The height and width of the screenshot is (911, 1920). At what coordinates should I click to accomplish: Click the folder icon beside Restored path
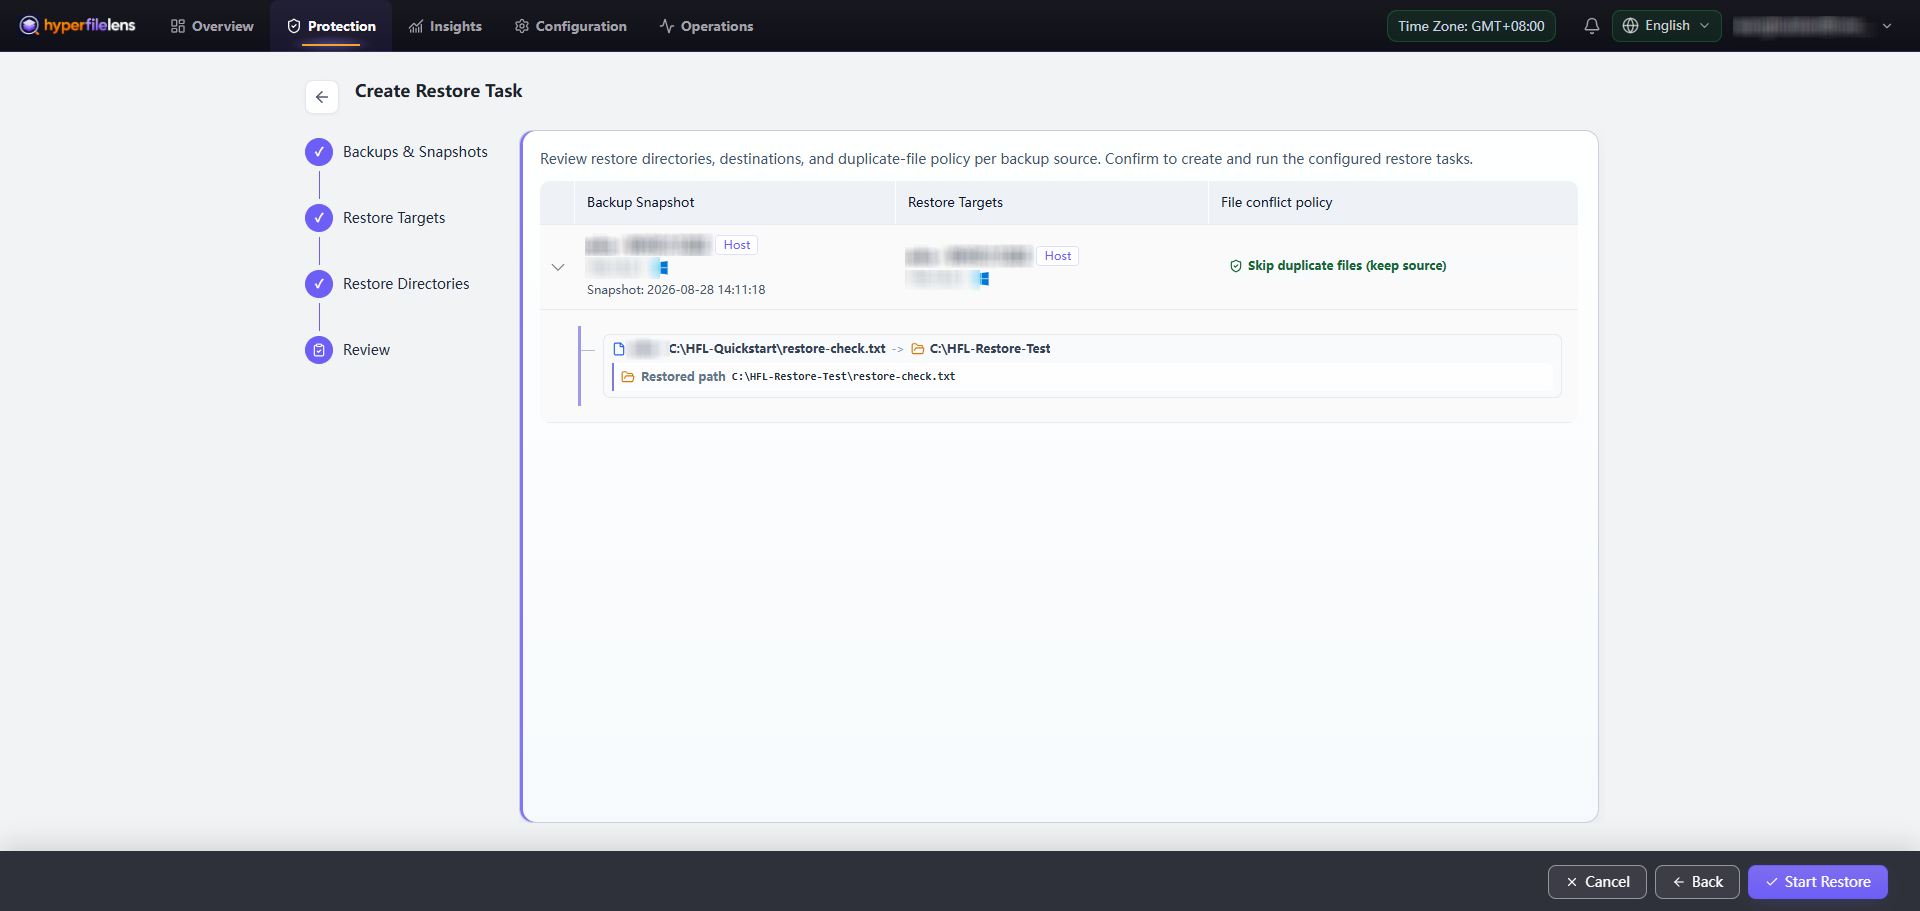628,377
